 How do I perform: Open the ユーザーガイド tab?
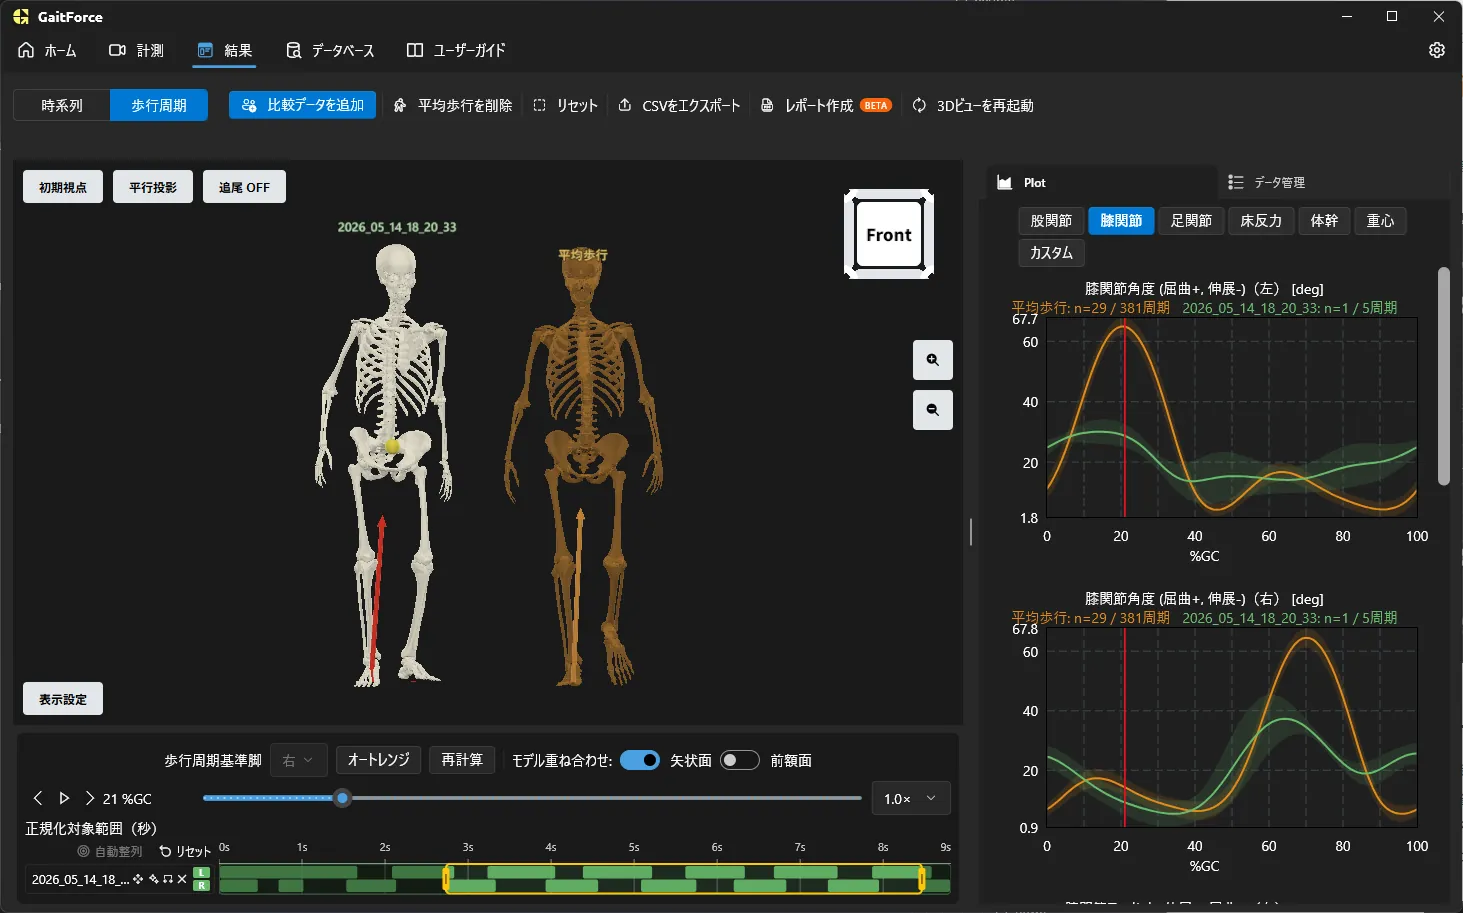456,50
